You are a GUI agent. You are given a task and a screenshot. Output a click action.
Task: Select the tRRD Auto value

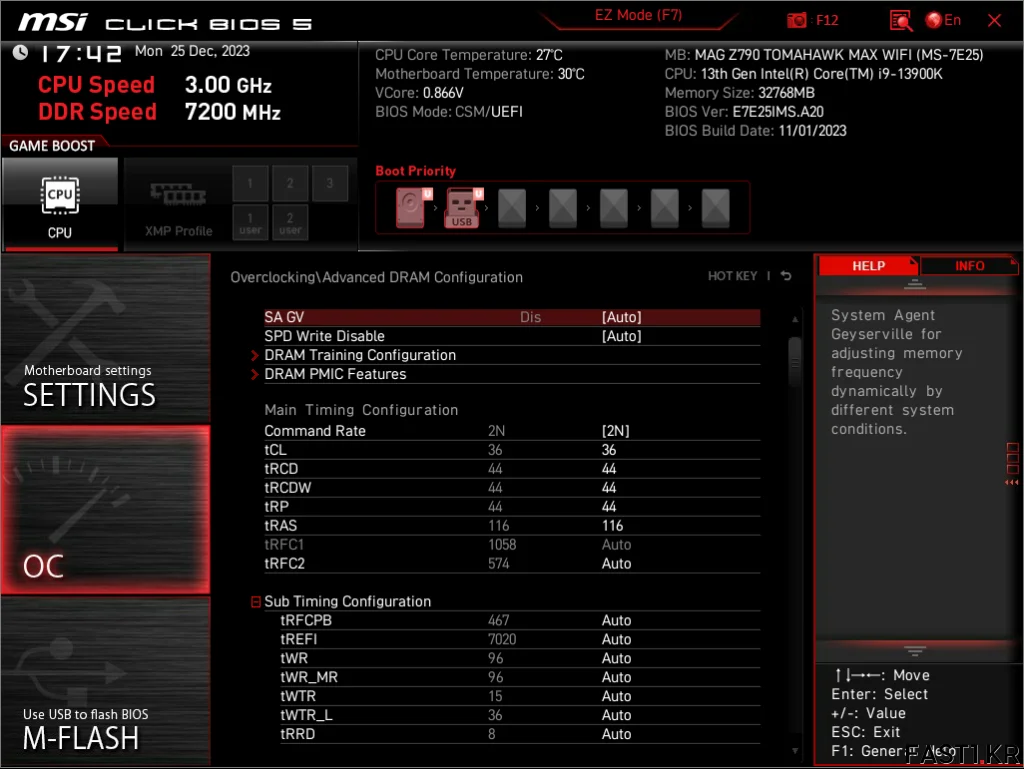616,734
